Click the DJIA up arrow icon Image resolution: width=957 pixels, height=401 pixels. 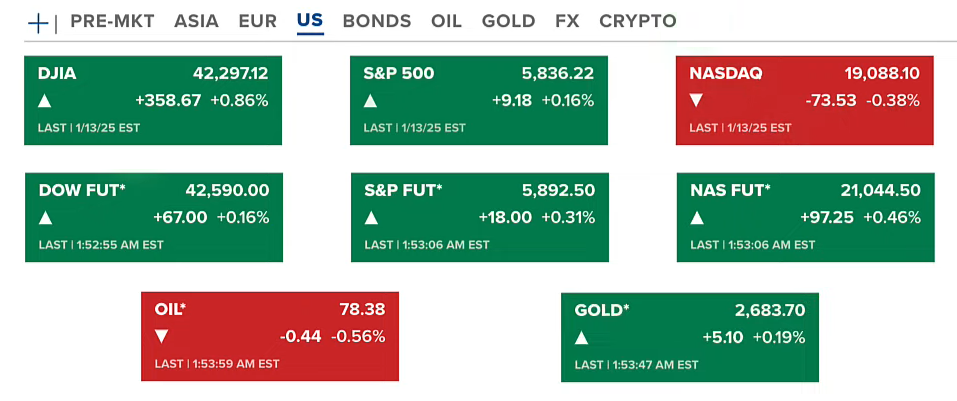(x=44, y=101)
